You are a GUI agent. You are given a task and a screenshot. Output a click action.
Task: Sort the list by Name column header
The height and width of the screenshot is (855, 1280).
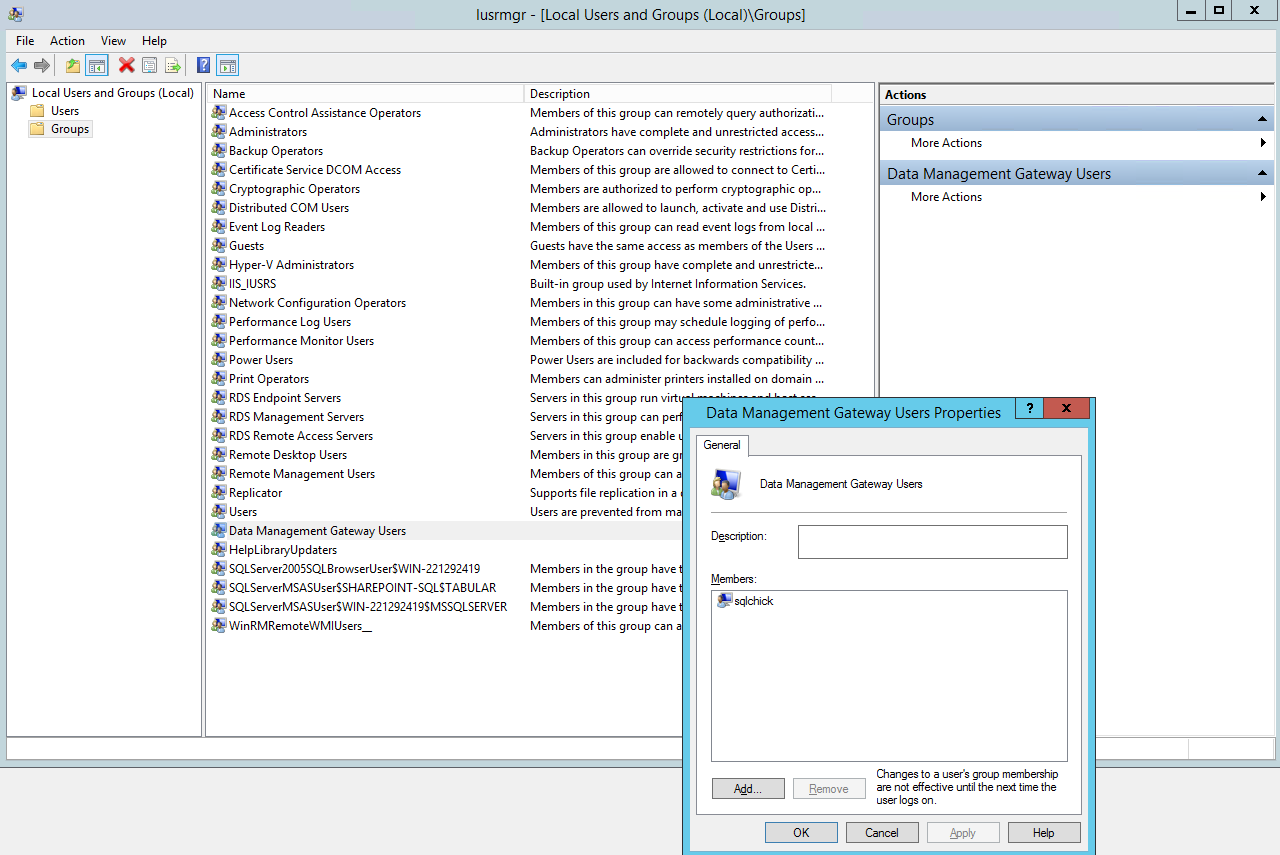[x=366, y=94]
